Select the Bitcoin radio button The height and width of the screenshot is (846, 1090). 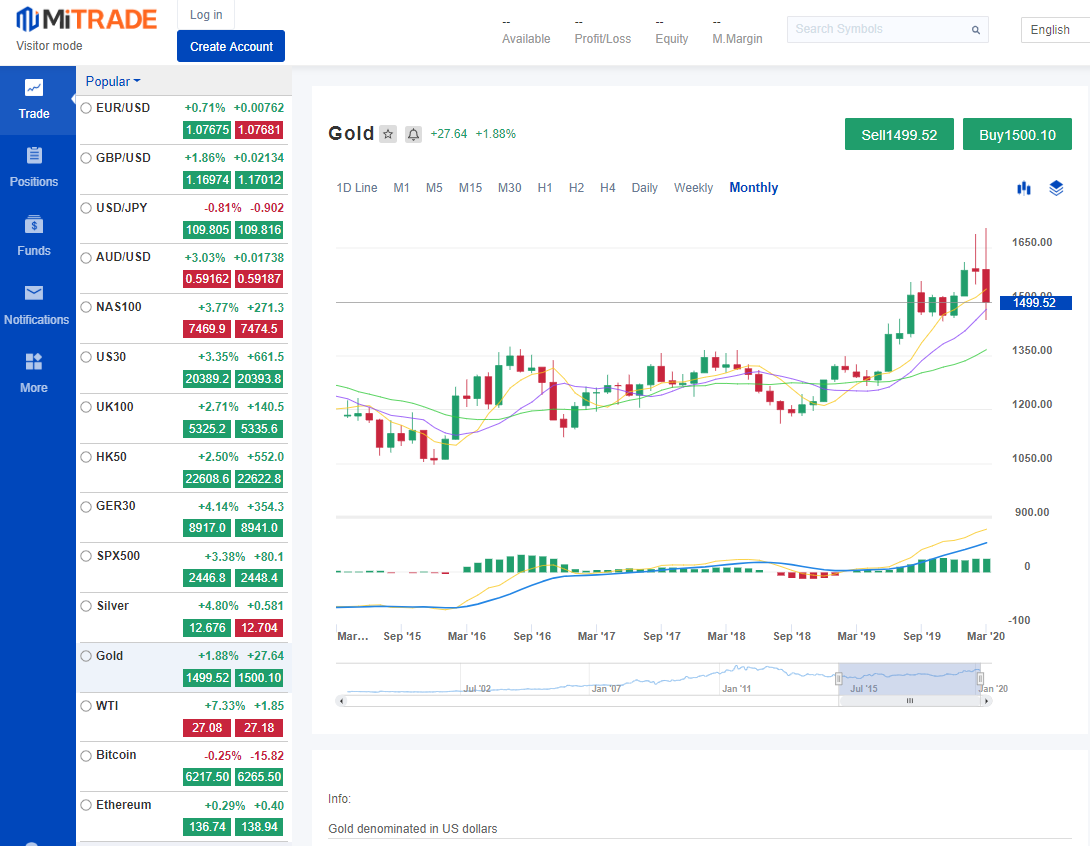point(86,755)
